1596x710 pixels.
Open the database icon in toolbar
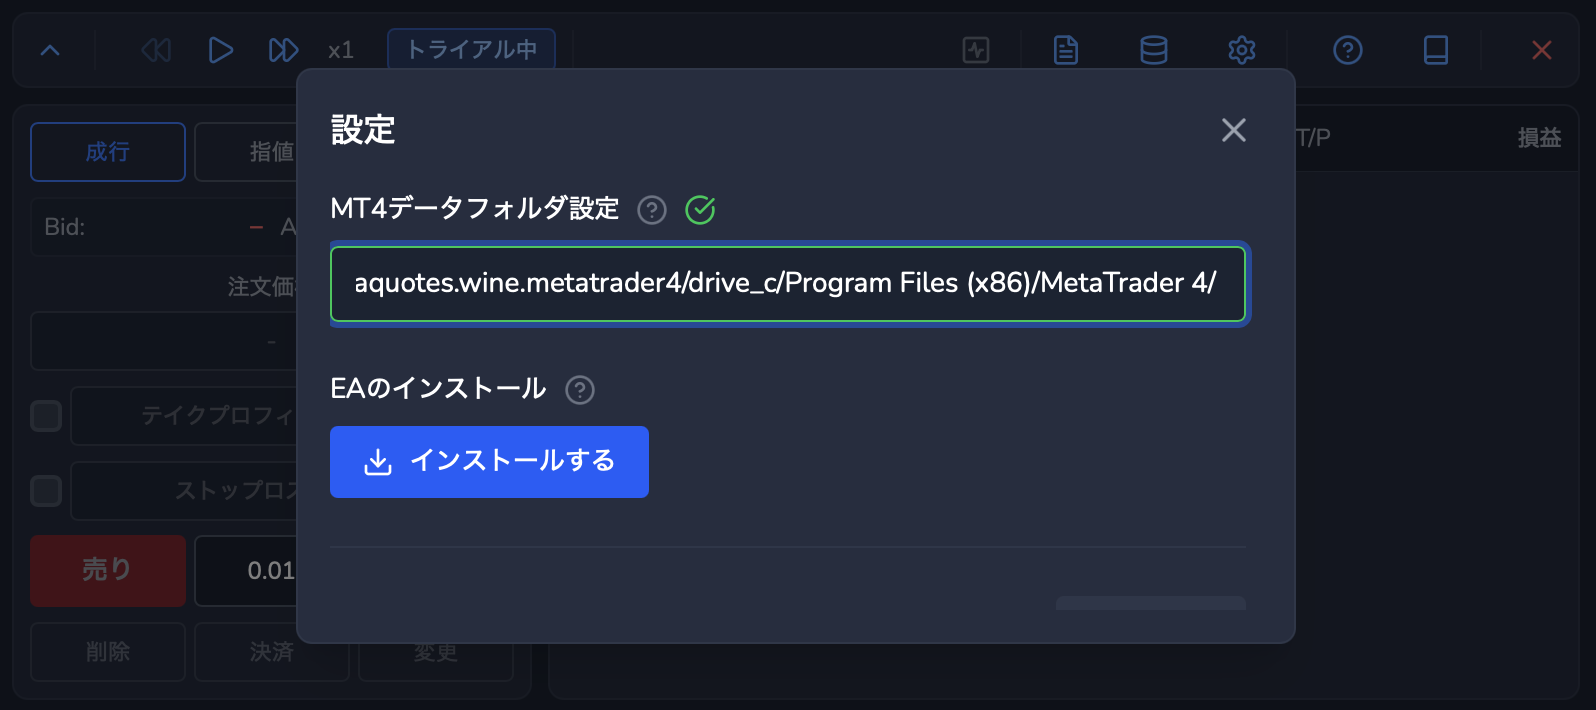tap(1154, 50)
